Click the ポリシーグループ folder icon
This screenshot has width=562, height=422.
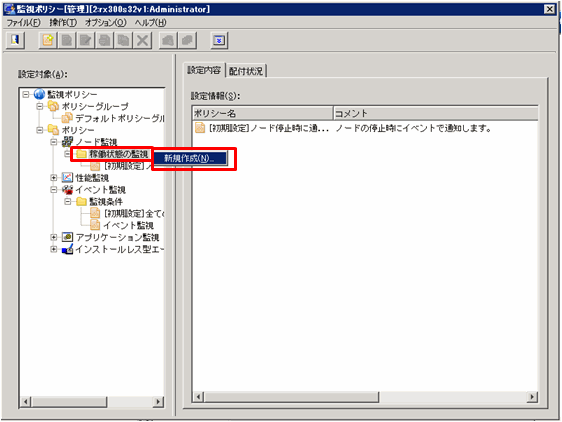(53, 106)
